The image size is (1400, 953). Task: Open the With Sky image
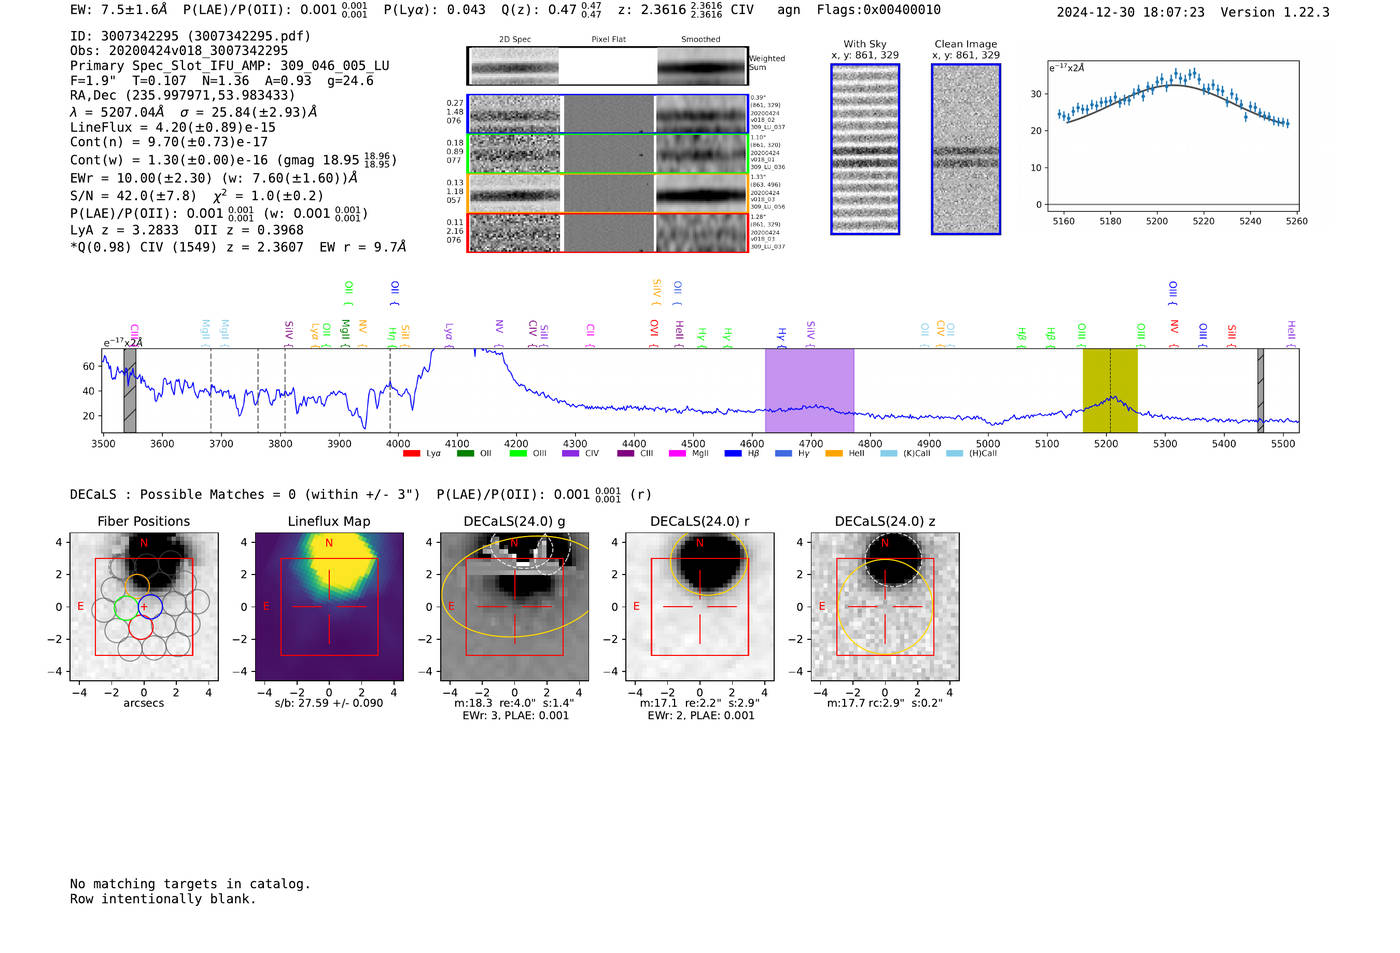pyautogui.click(x=865, y=149)
